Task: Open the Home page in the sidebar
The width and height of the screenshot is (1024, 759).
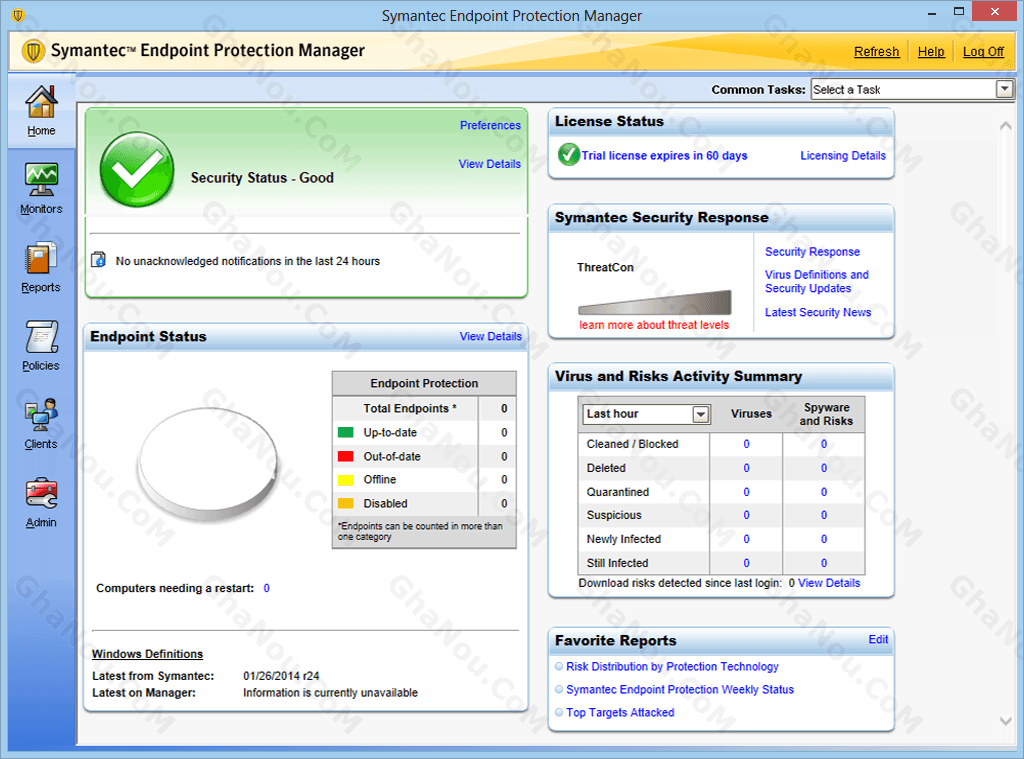Action: point(41,110)
